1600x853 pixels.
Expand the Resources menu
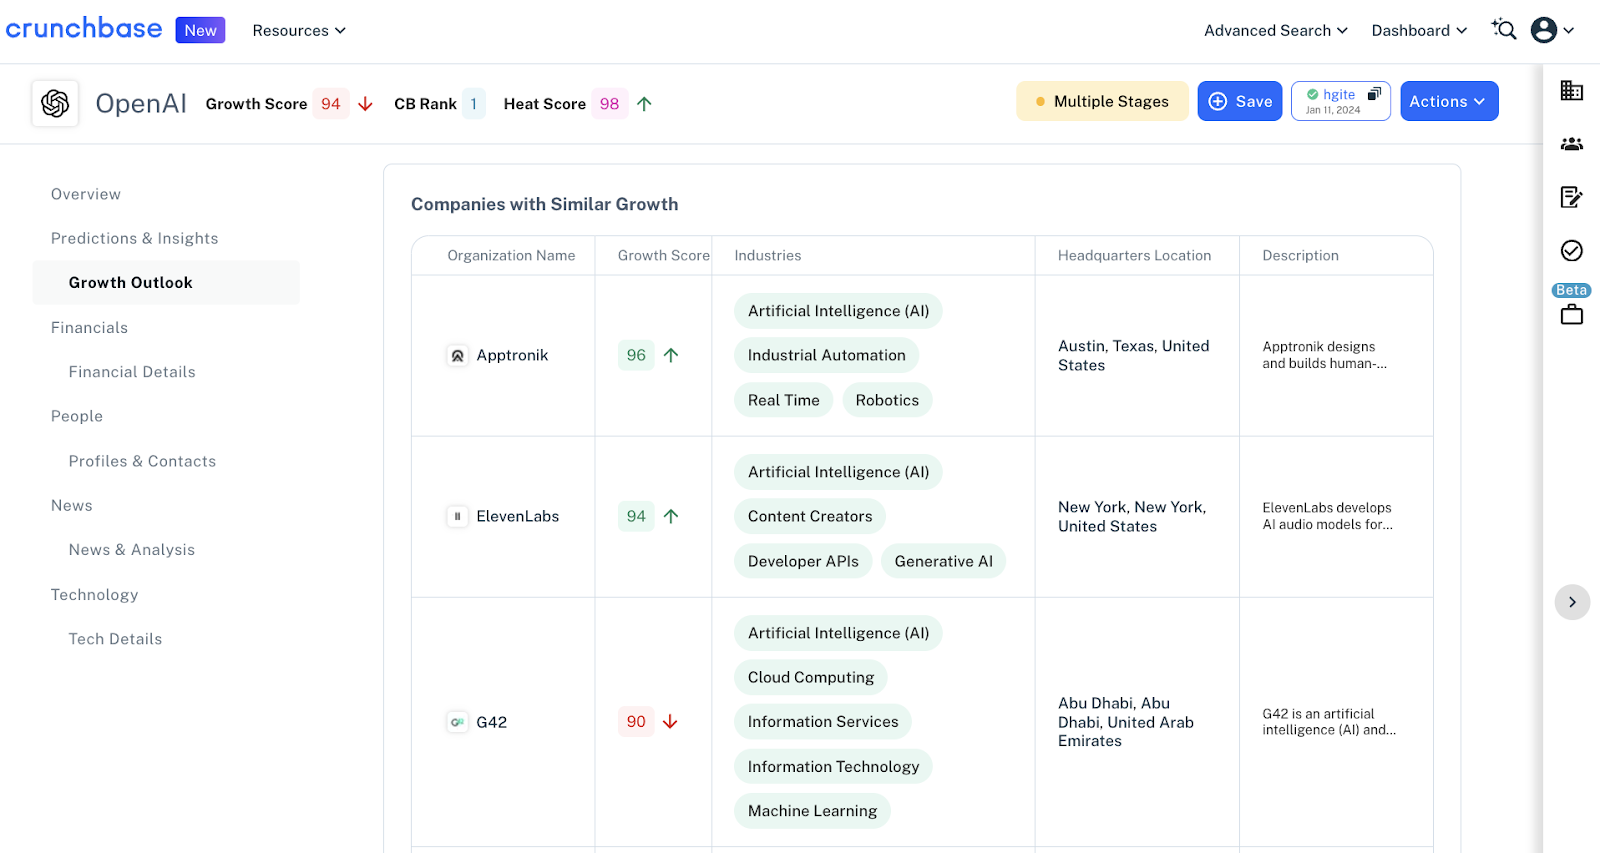[x=299, y=31]
